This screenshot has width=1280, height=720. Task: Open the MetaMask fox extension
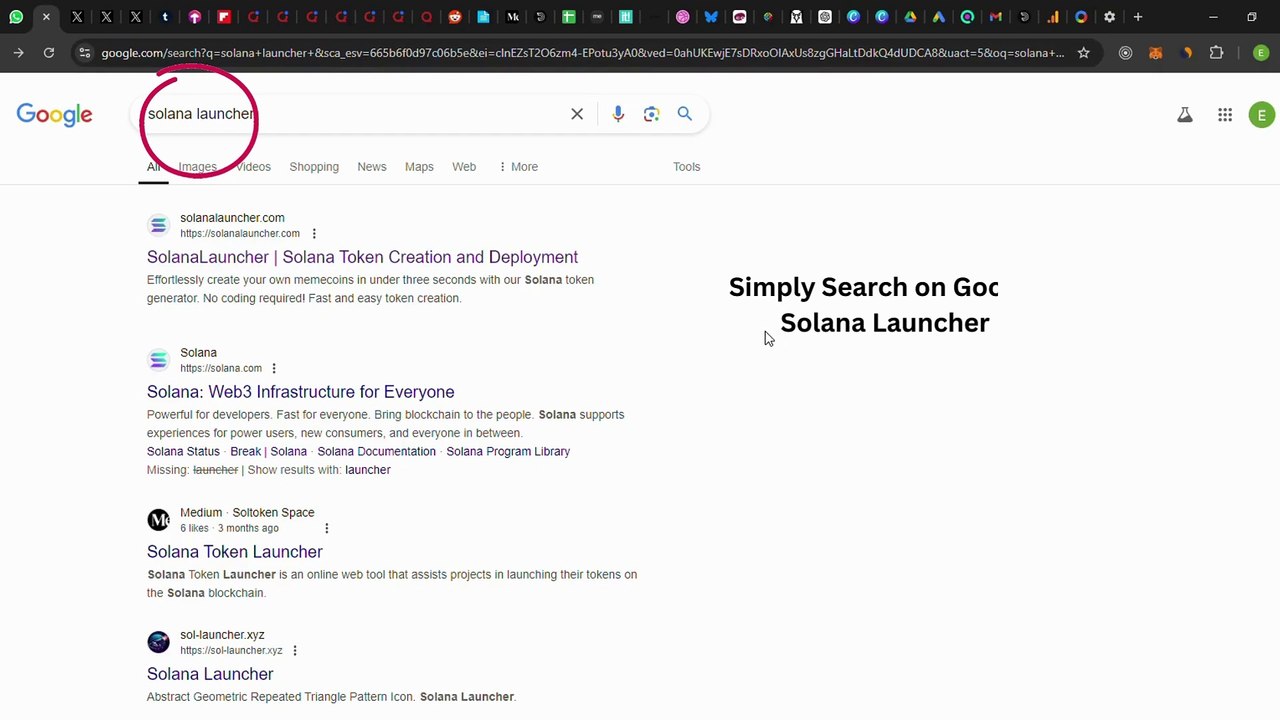point(1156,53)
